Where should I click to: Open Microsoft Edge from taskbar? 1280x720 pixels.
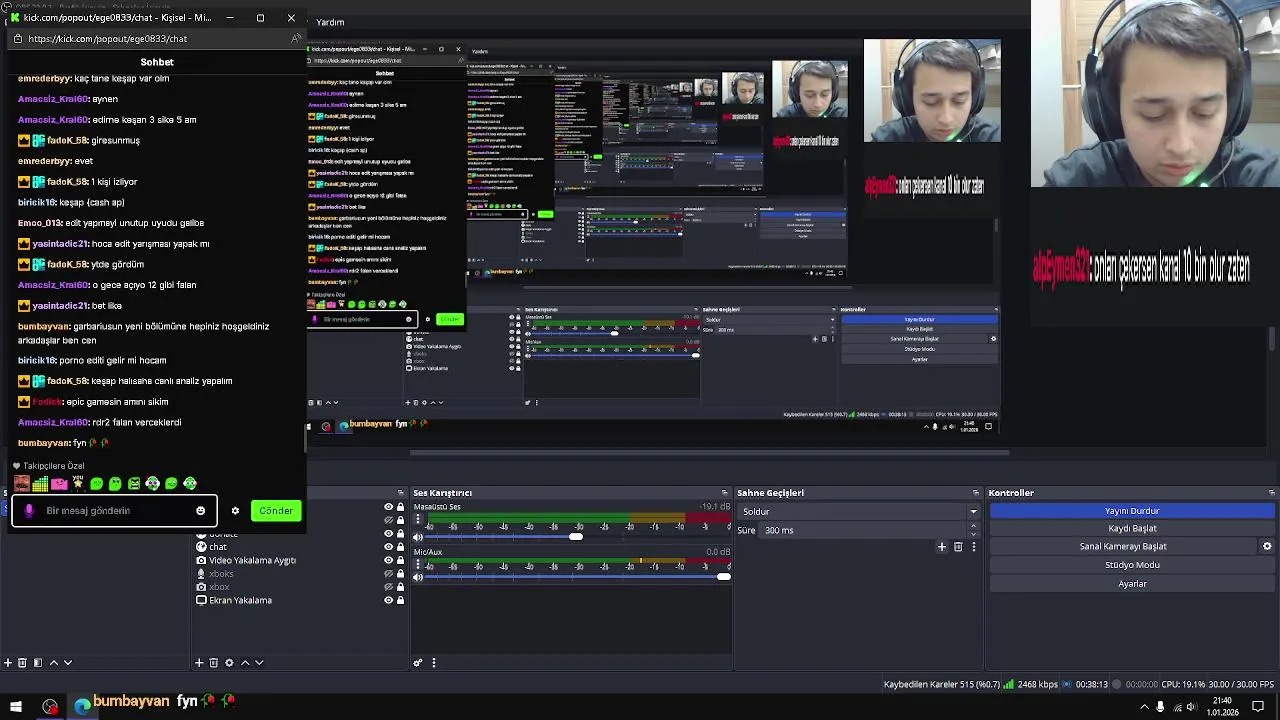pos(82,707)
